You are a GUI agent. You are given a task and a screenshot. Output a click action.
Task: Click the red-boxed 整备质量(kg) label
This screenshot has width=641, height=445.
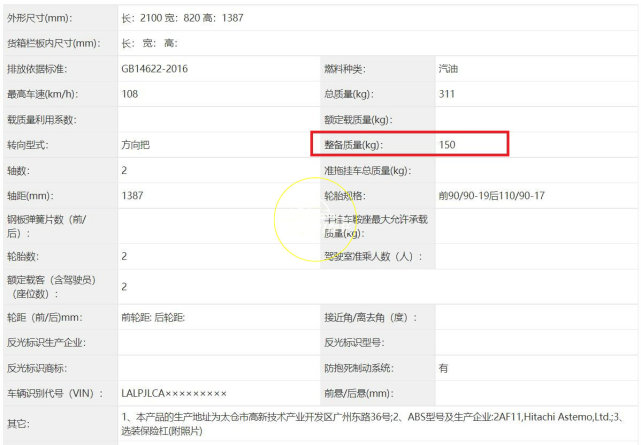pyautogui.click(x=354, y=145)
